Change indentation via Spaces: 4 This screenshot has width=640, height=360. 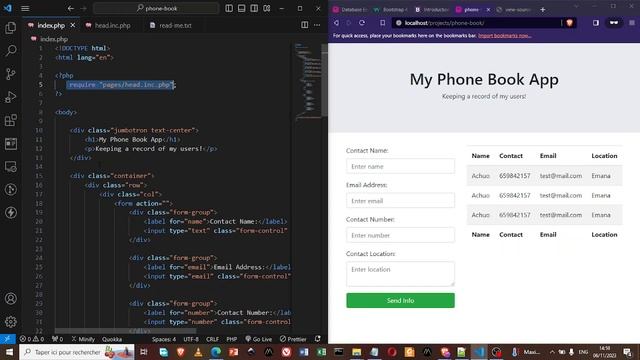pos(164,339)
